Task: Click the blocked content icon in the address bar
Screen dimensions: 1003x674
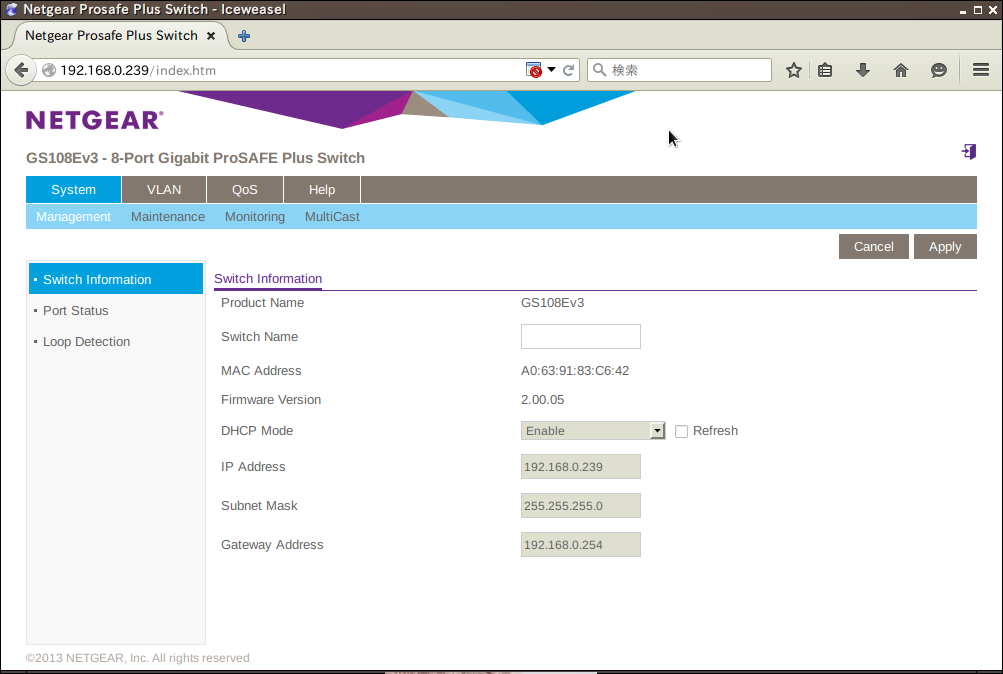Action: 533,70
